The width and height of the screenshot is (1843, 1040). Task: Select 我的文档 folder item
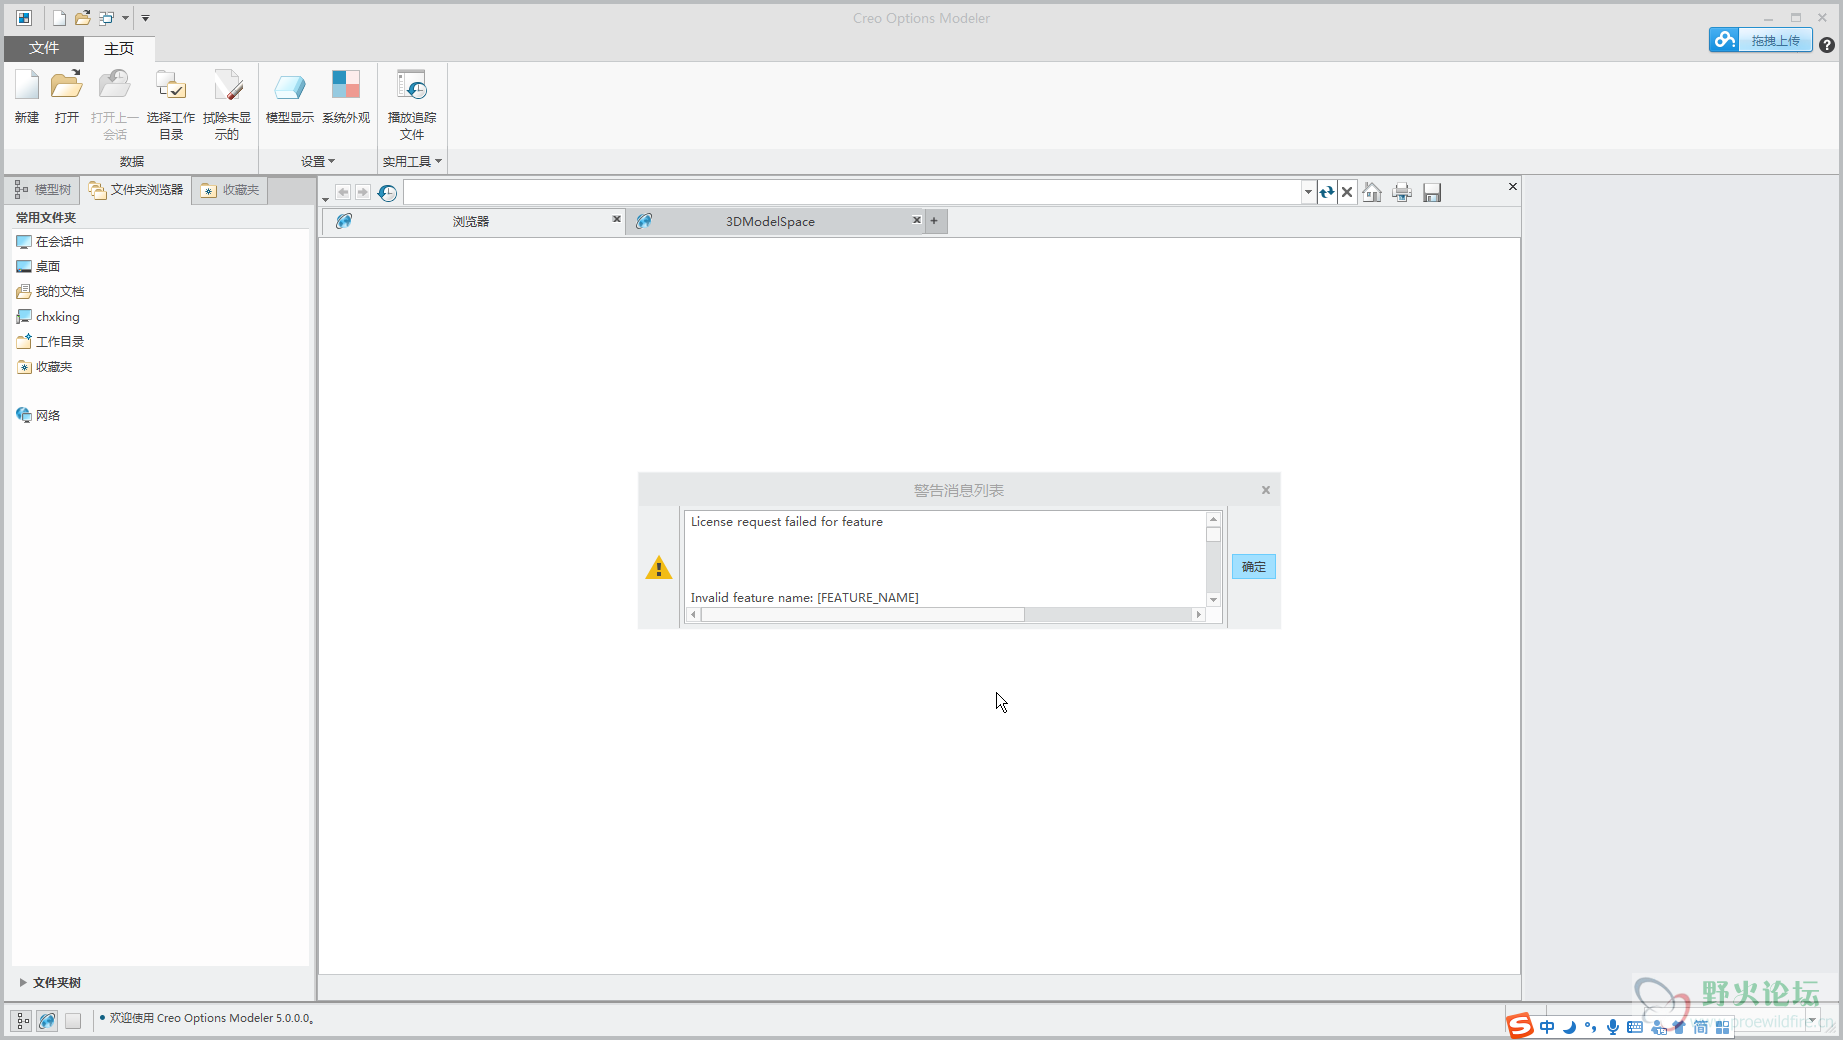click(50, 292)
